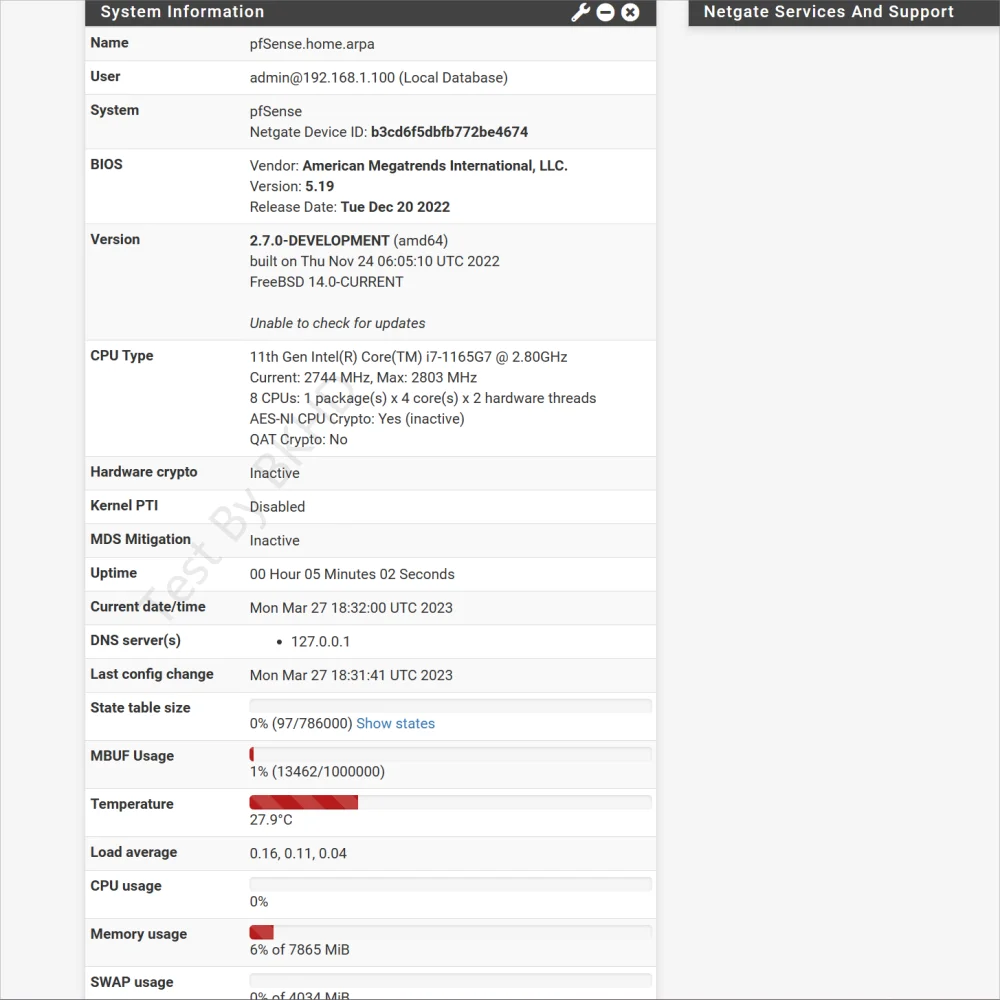Click MBUF value 1% (13462/1000000)
Screen dimensions: 1000x1000
pos(317,772)
